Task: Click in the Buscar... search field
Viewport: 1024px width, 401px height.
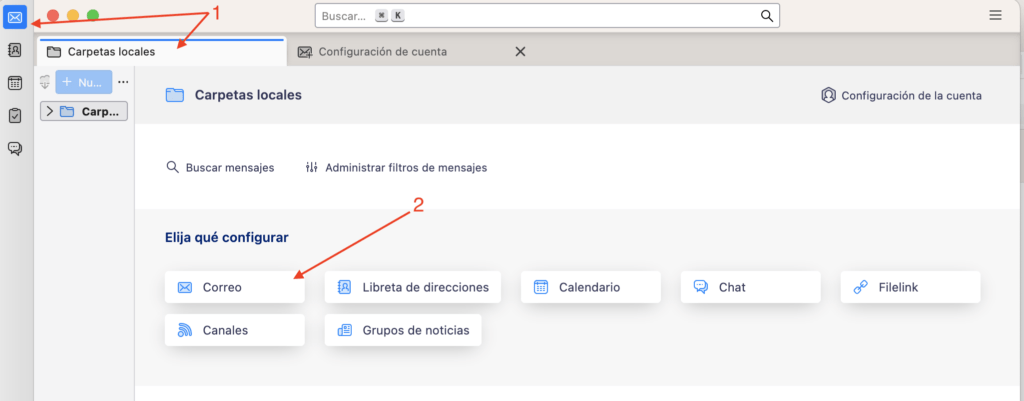Action: (x=547, y=16)
